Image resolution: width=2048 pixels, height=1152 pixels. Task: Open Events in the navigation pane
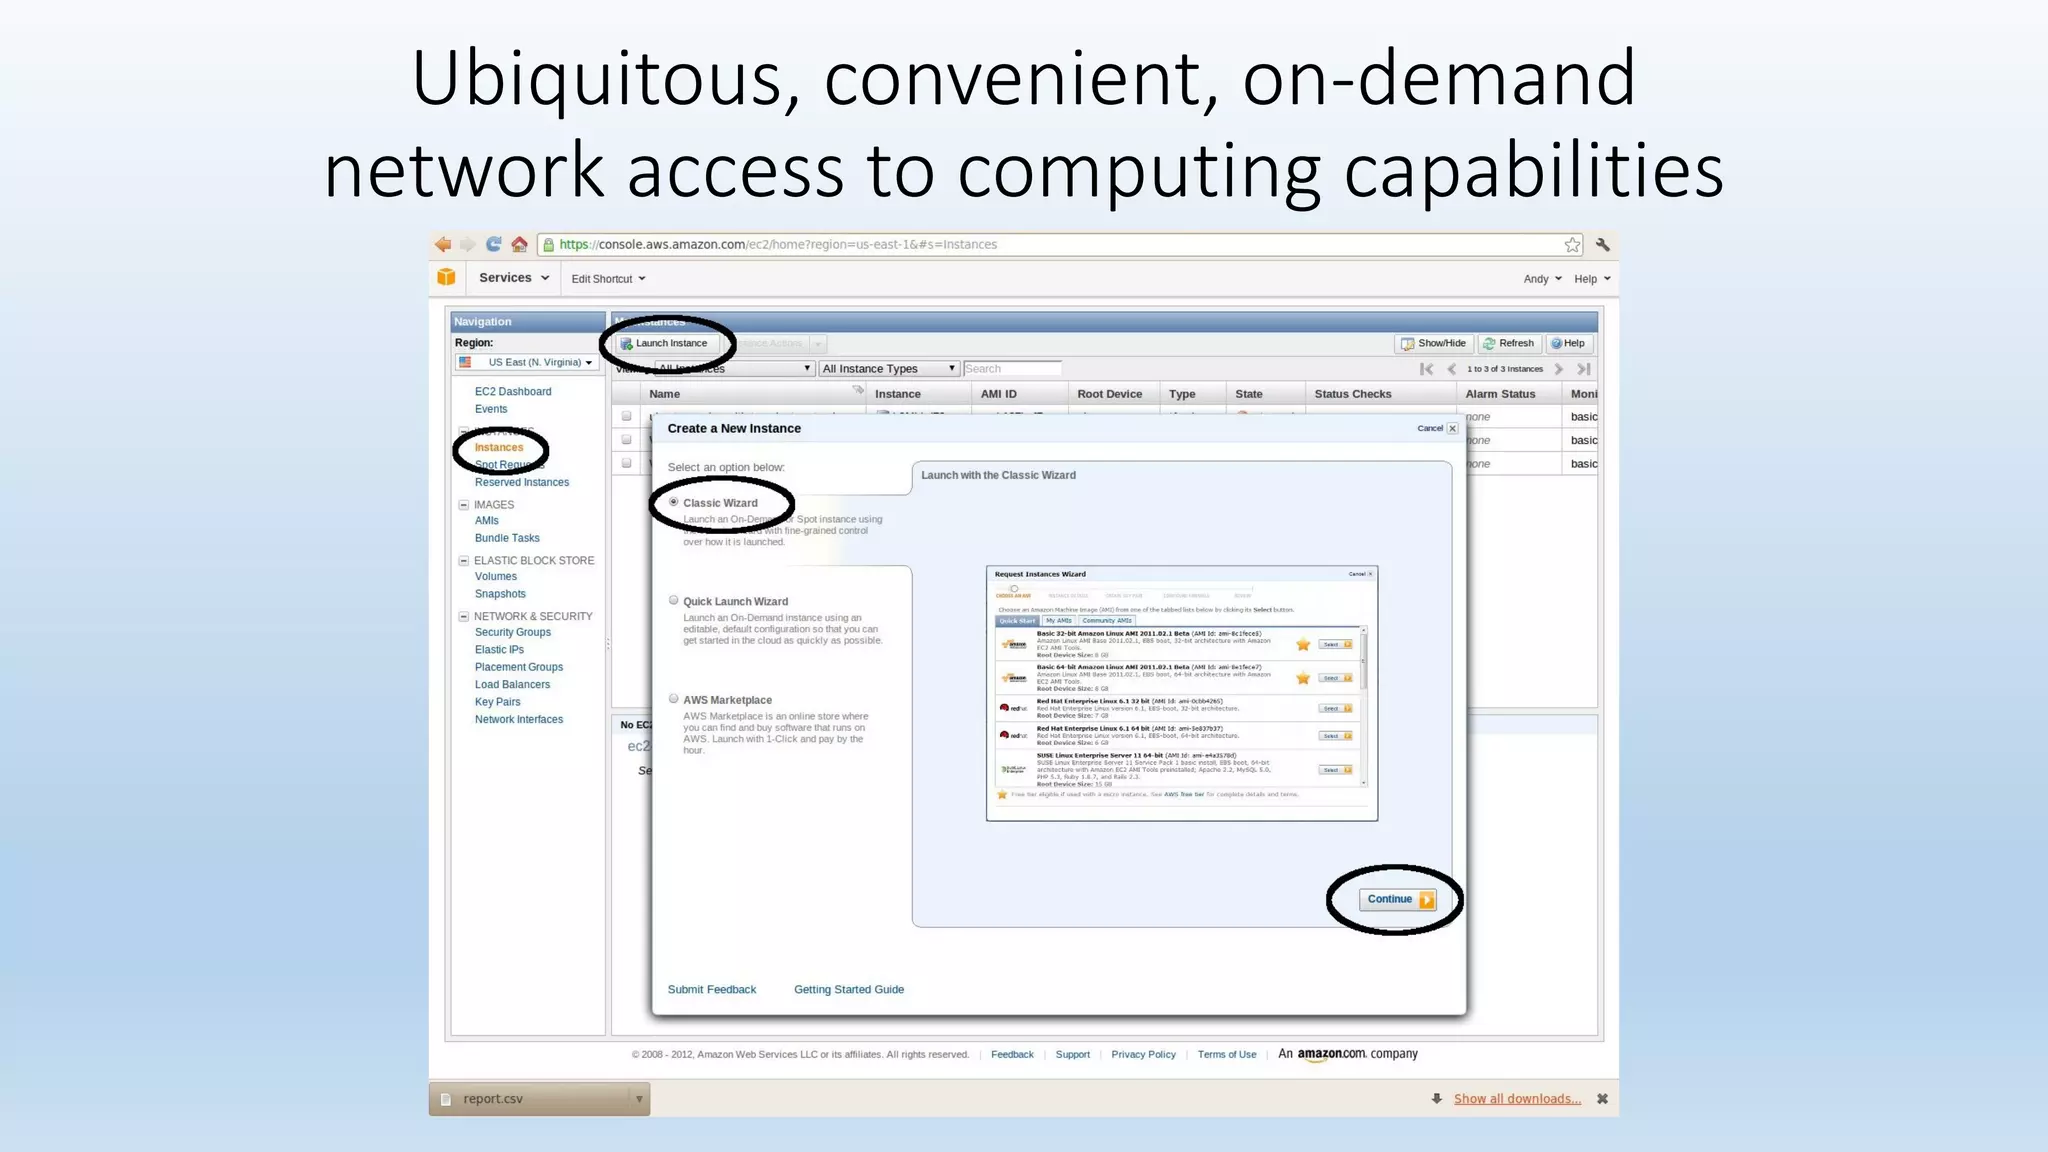(x=491, y=409)
